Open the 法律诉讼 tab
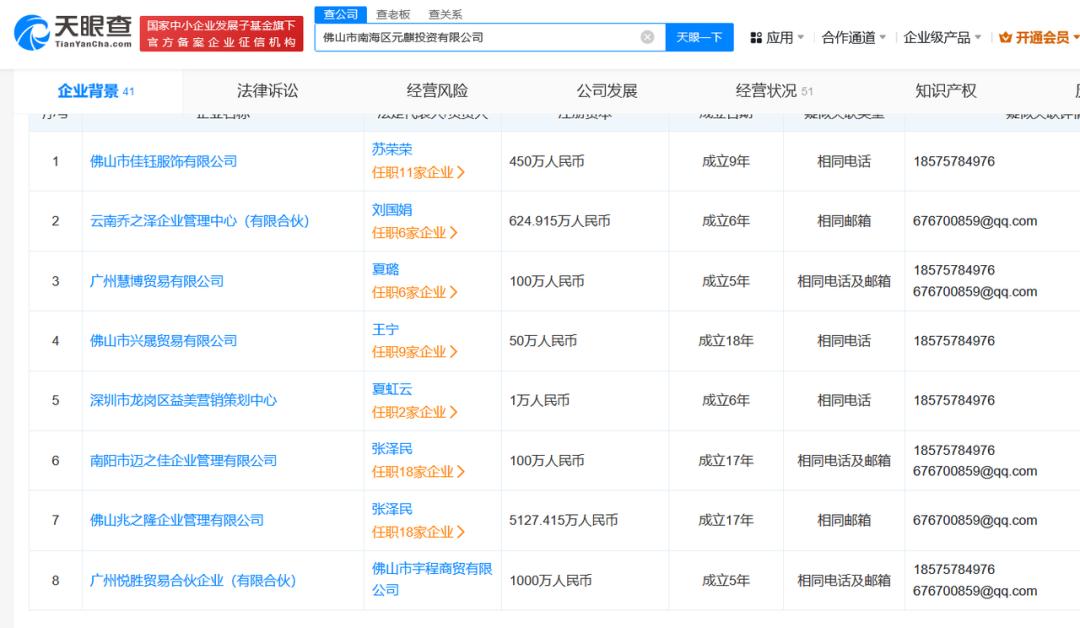Image resolution: width=1080 pixels, height=628 pixels. tap(267, 91)
